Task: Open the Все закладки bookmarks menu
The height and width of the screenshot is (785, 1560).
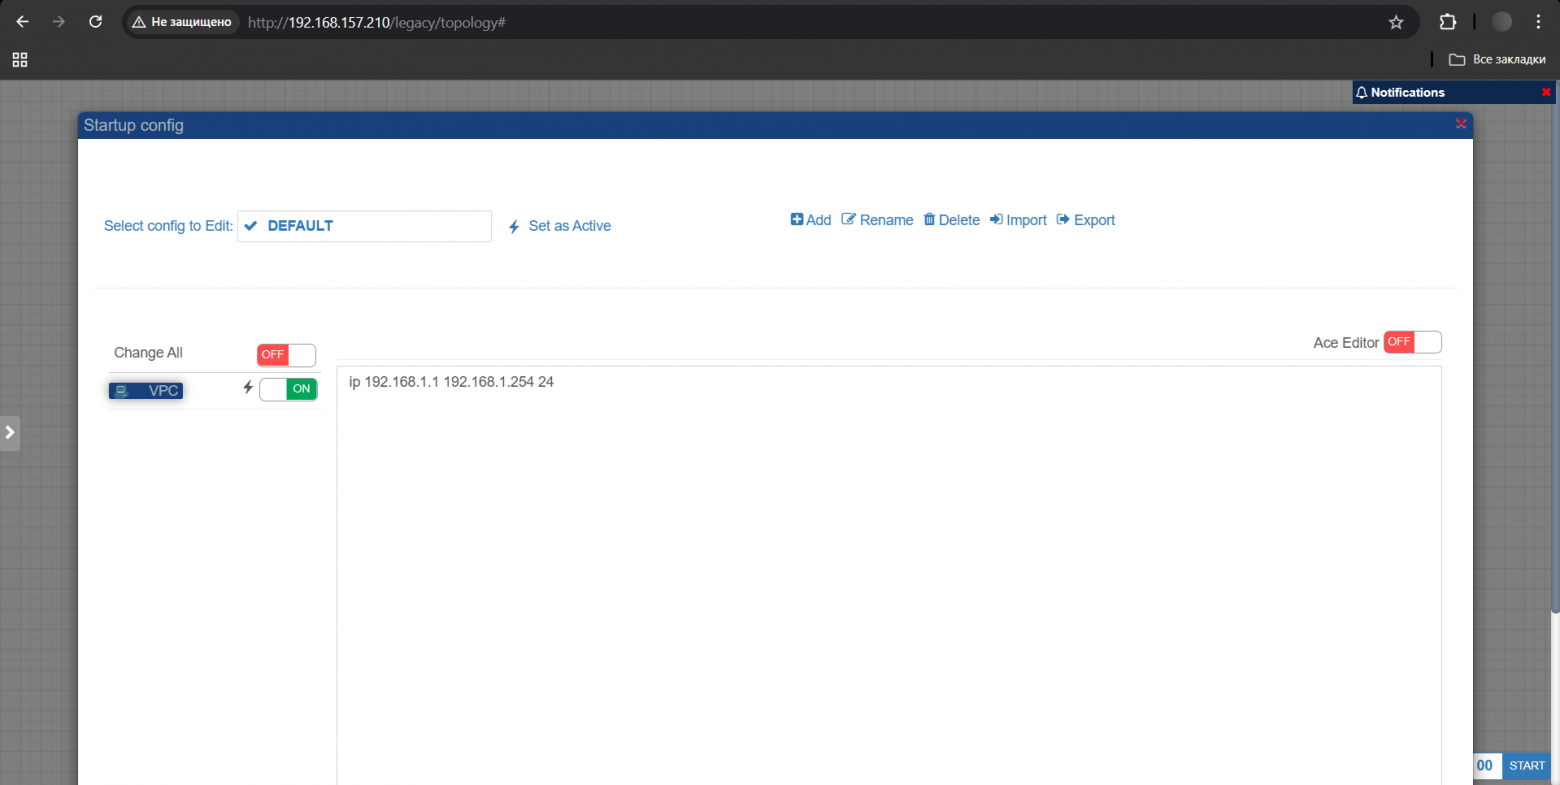Action: tap(1497, 59)
